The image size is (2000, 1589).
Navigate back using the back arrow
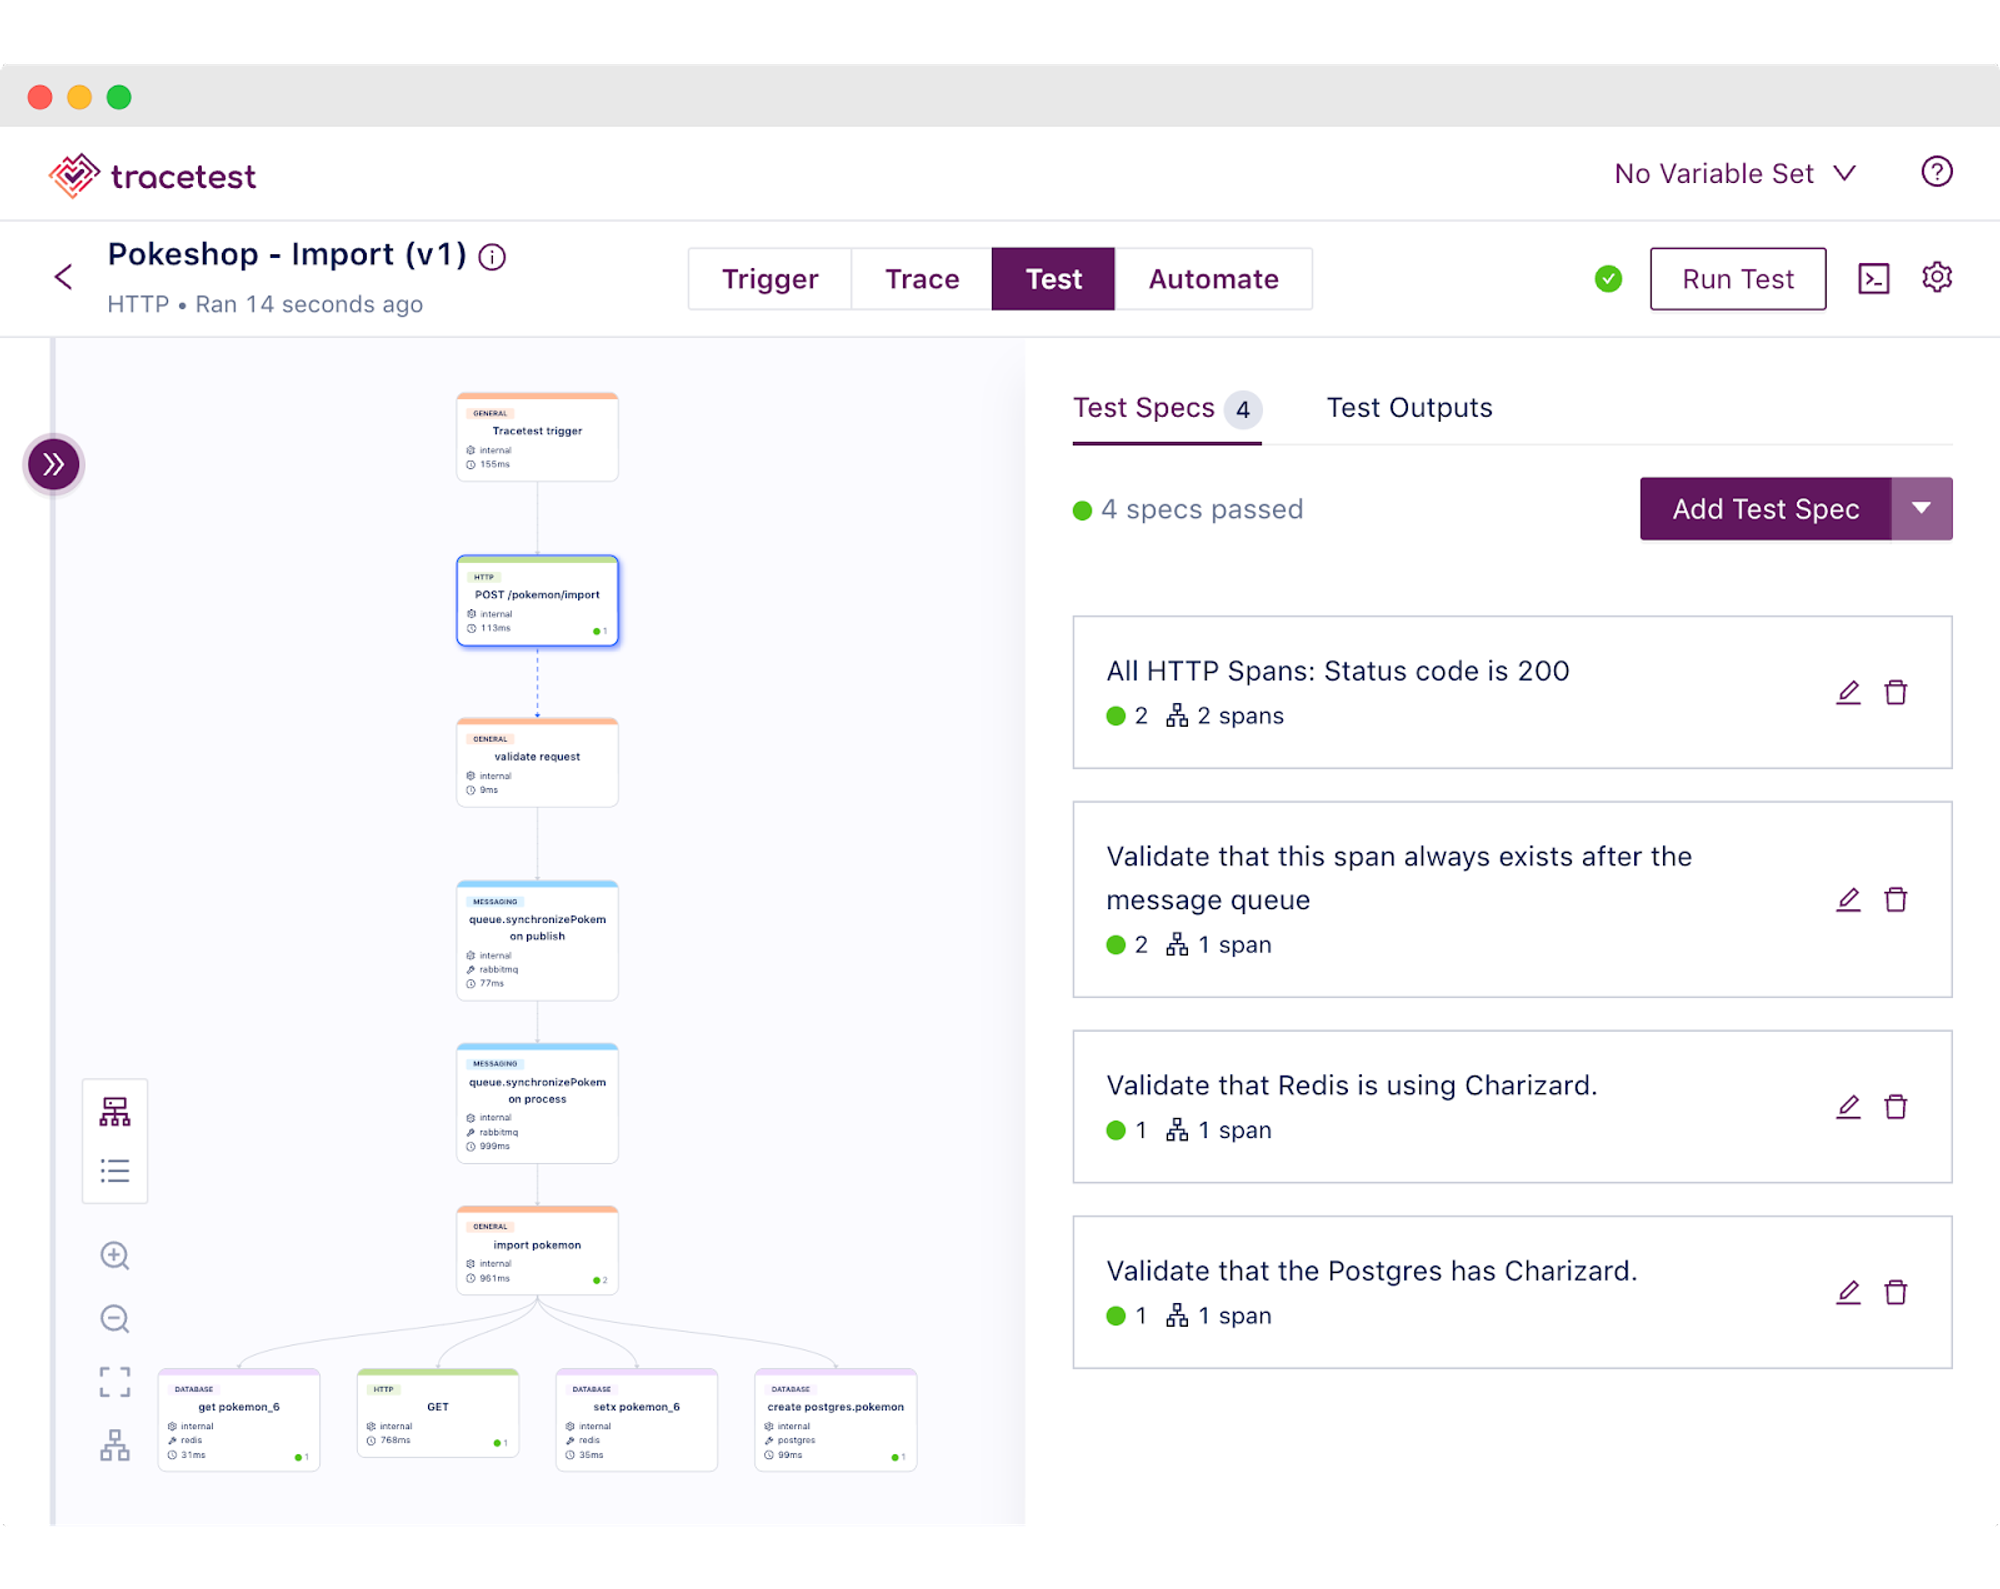click(x=64, y=277)
